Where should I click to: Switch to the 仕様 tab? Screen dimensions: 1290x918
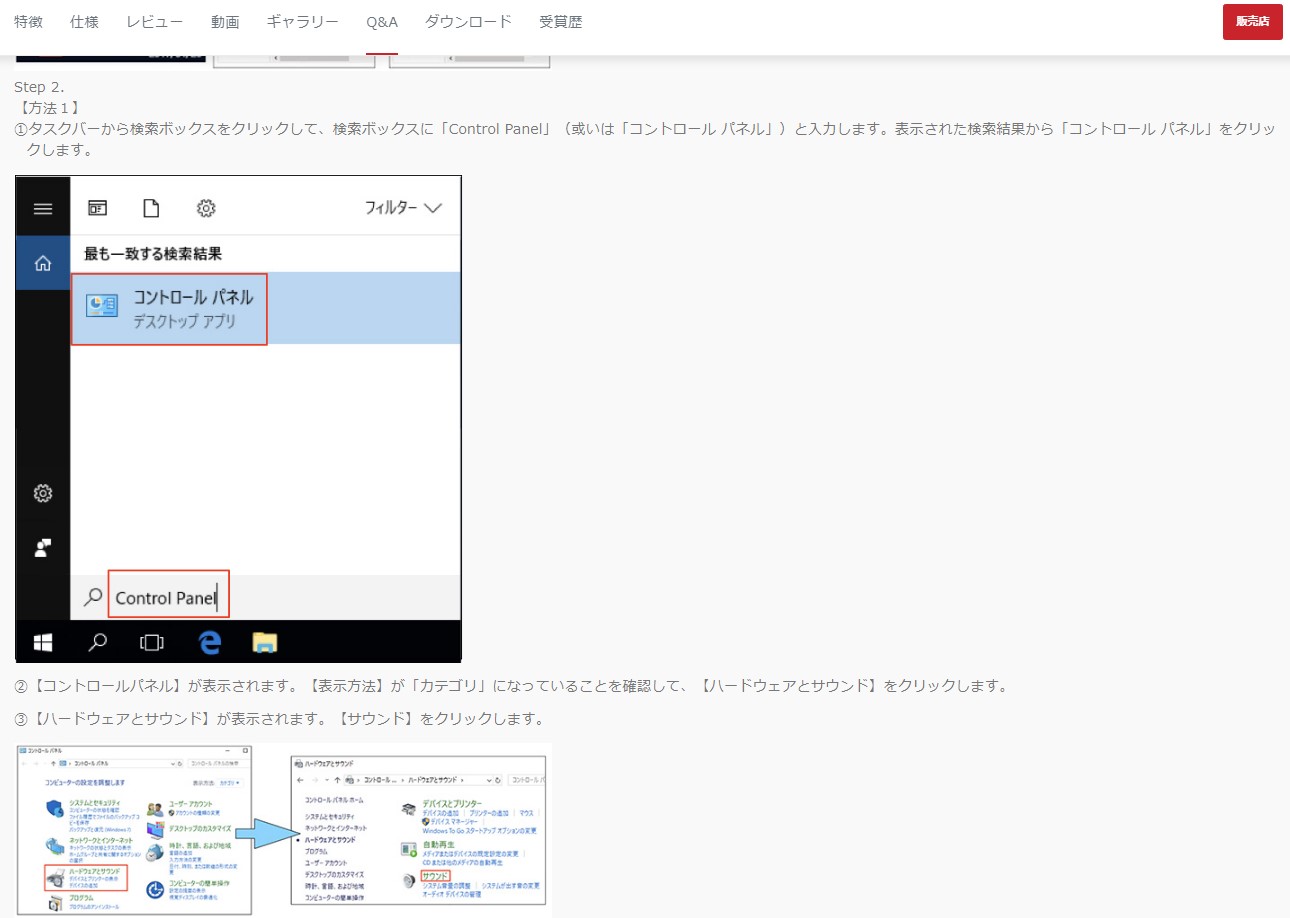[x=84, y=21]
